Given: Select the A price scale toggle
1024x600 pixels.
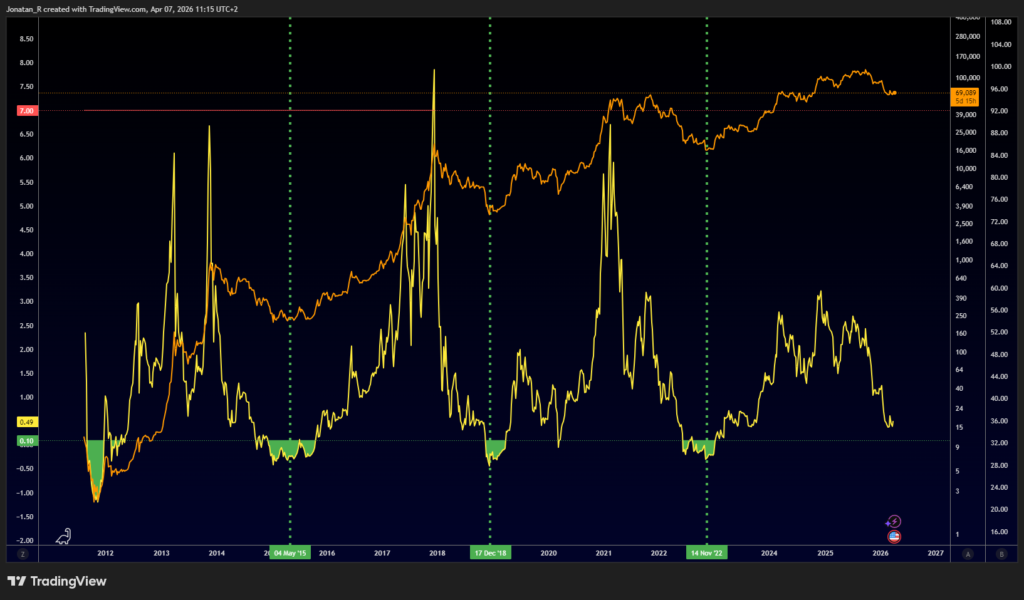Looking at the screenshot, I should [968, 554].
